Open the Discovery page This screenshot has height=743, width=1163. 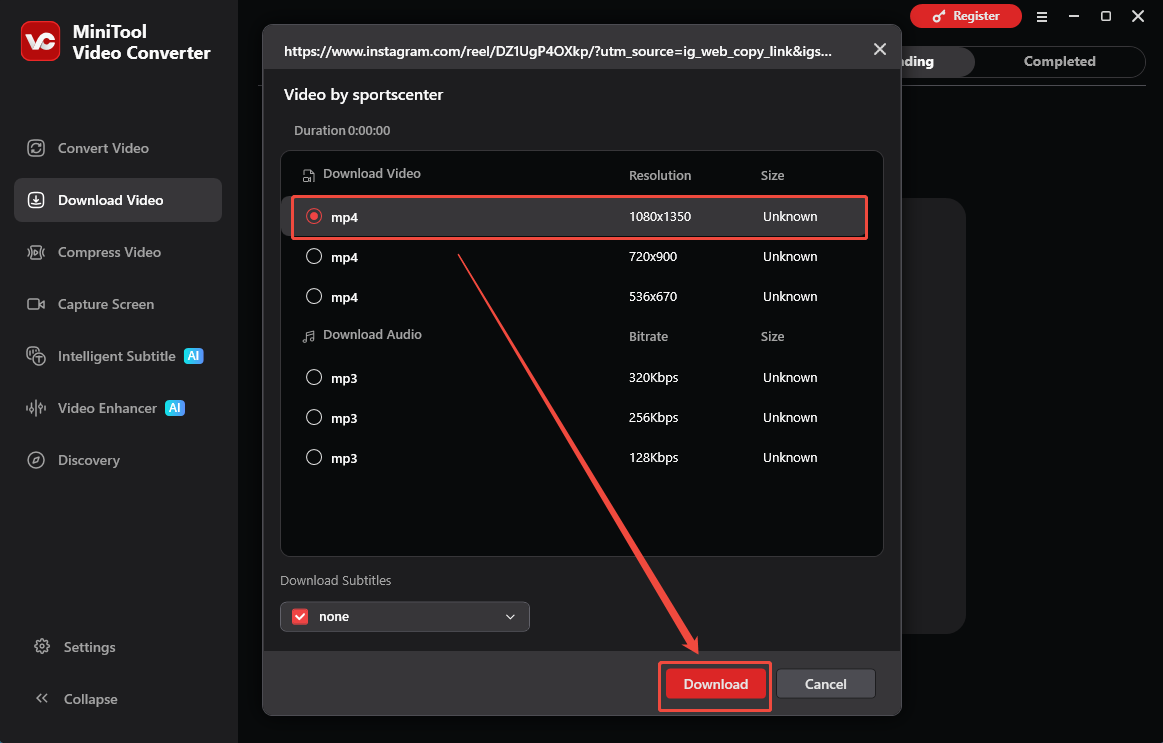[118, 460]
